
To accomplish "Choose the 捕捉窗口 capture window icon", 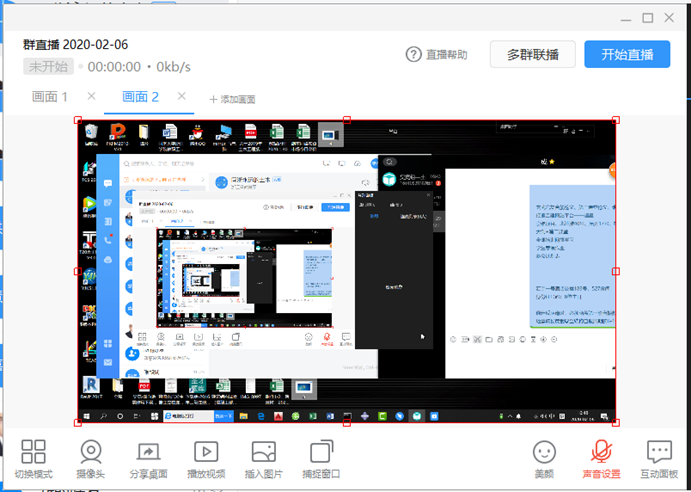I will coord(321,452).
